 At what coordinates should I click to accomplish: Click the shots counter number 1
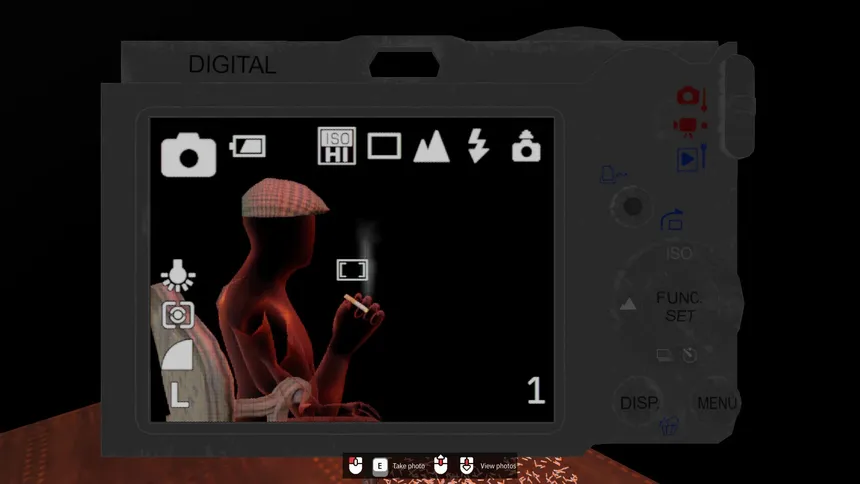(x=536, y=390)
